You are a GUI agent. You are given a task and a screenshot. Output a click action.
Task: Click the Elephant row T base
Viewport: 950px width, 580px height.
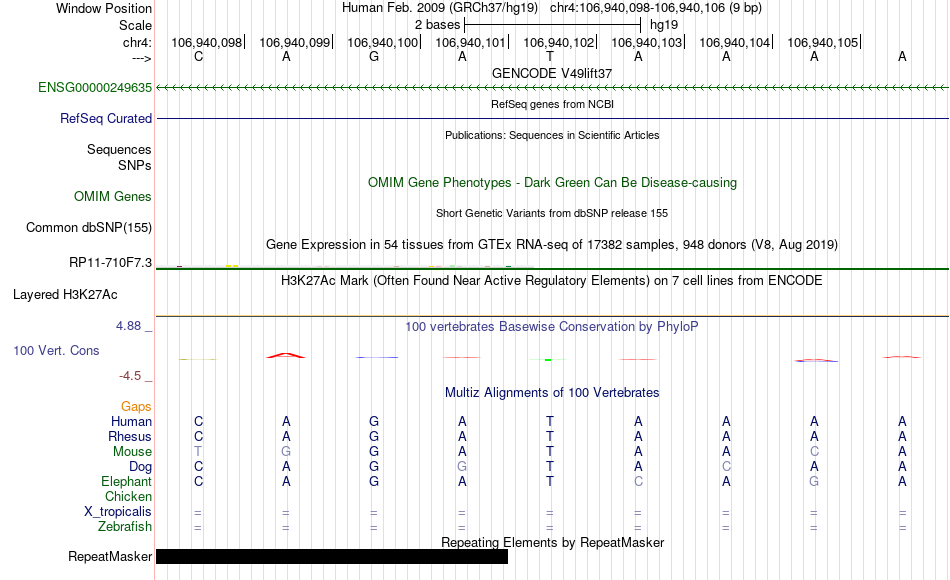(550, 482)
